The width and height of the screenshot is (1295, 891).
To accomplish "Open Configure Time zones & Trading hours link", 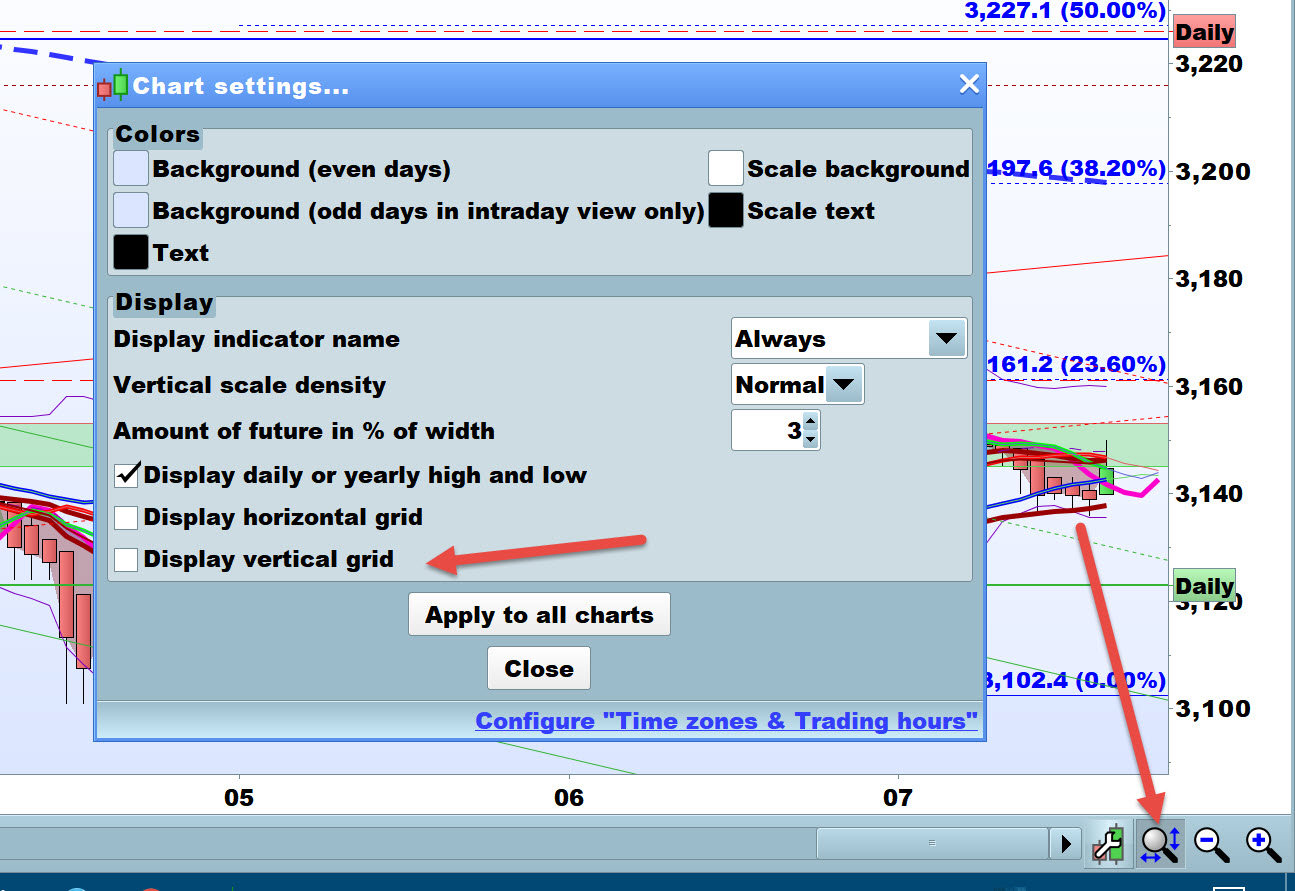I will pos(727,720).
